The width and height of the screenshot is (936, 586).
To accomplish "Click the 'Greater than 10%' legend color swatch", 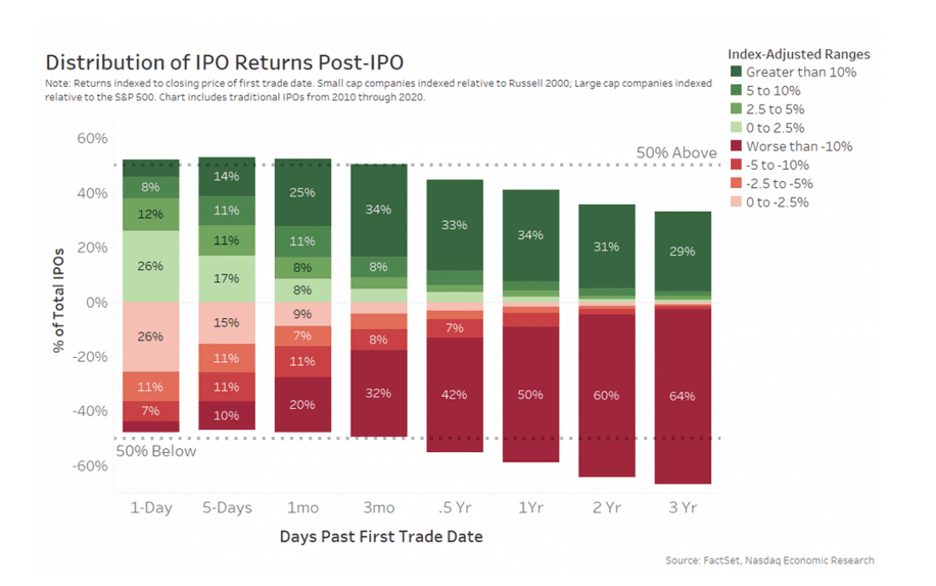I will pos(736,72).
